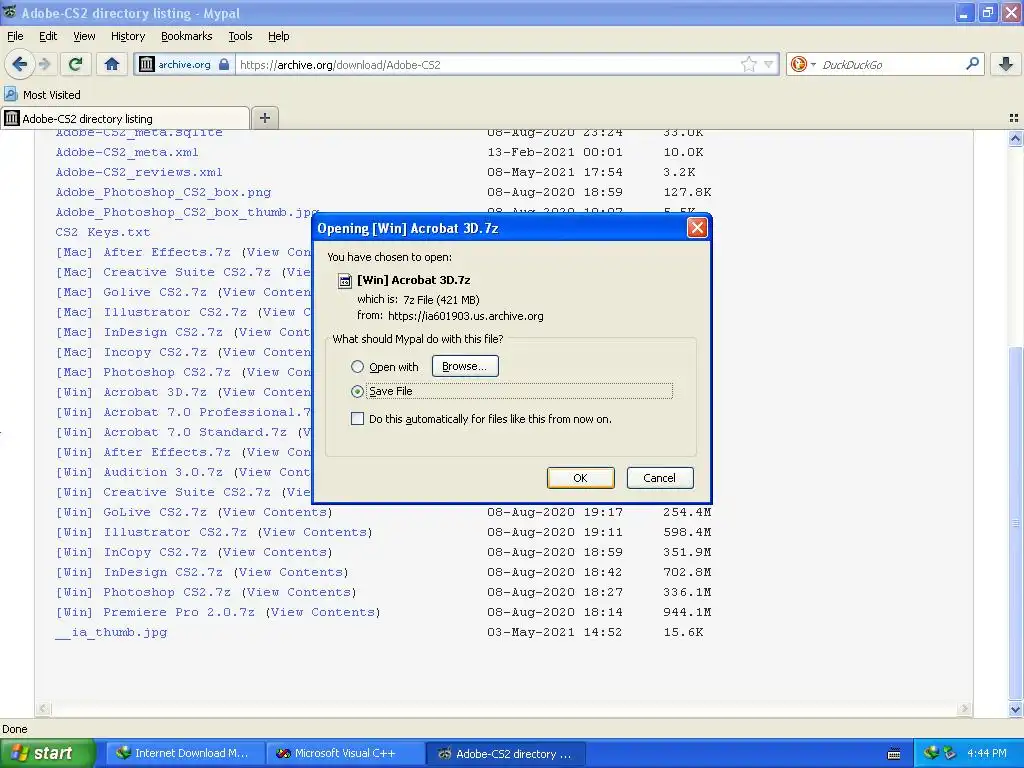1024x768 pixels.
Task: Click the vertical scrollbar down arrow
Action: click(x=1015, y=709)
